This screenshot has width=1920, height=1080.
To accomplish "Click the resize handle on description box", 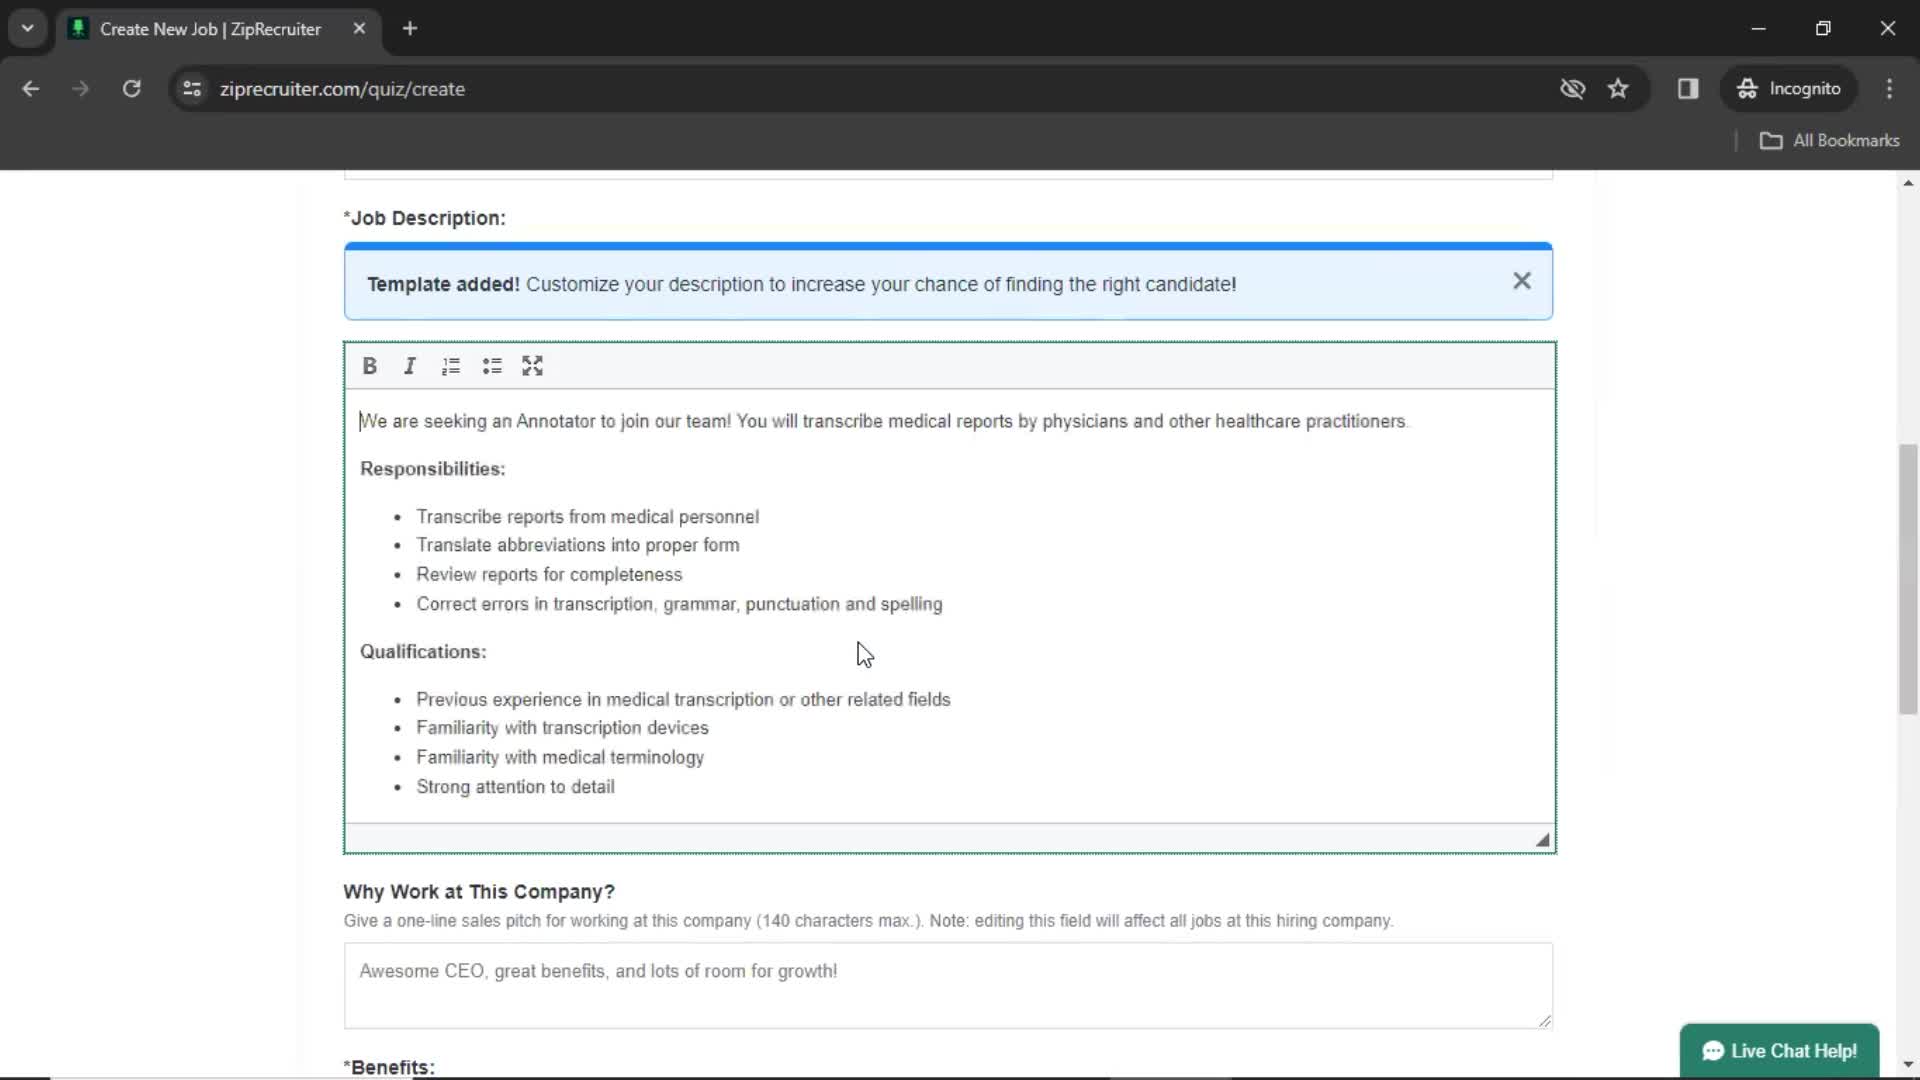I will click(1544, 840).
